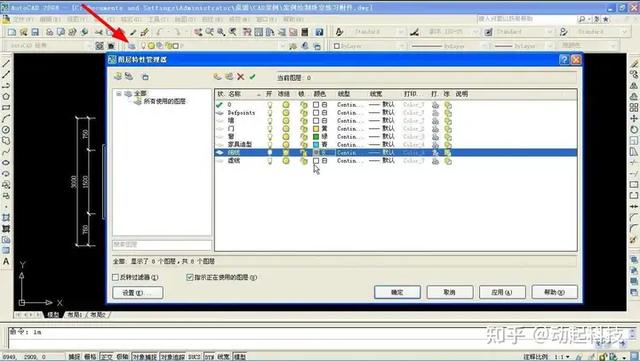Screen dimensions: 640x361
Task: Click green color swatch of 窗 layer
Action: (316, 136)
